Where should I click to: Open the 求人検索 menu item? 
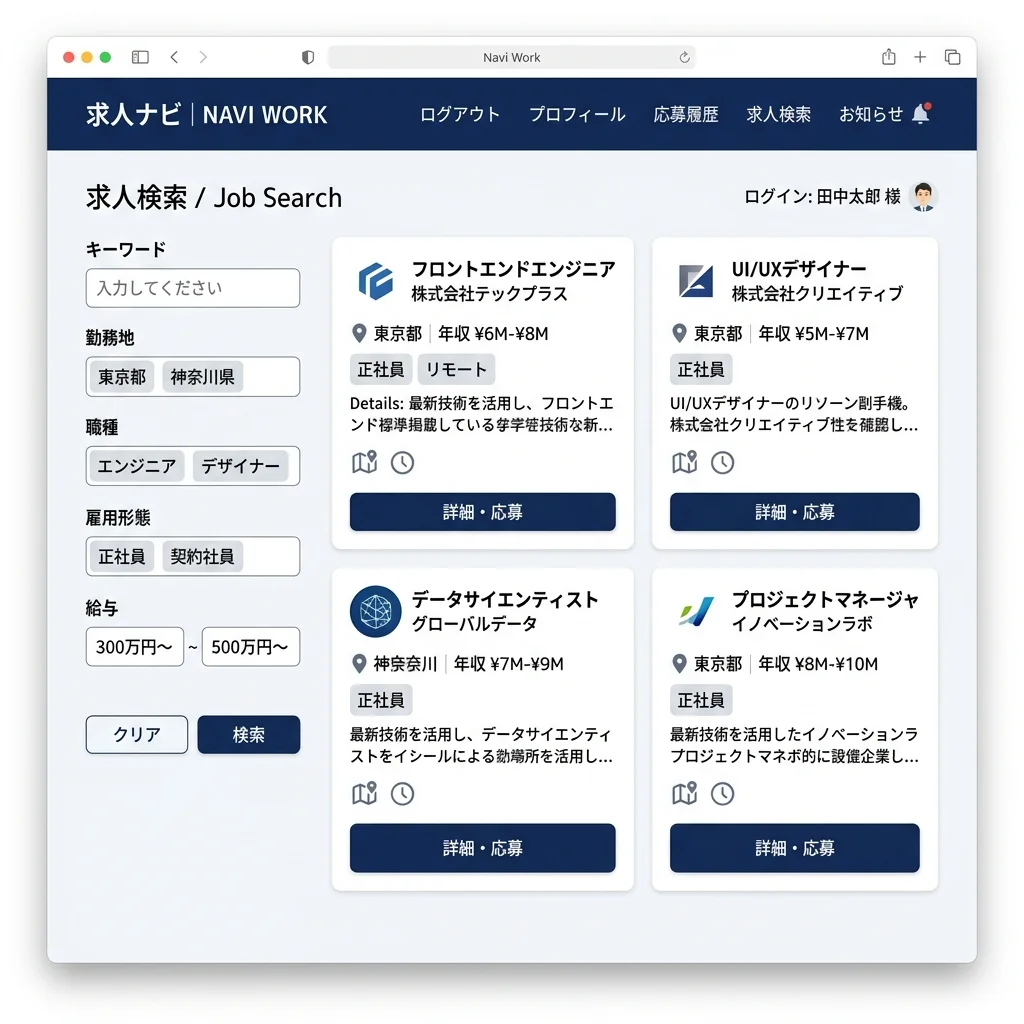778,114
